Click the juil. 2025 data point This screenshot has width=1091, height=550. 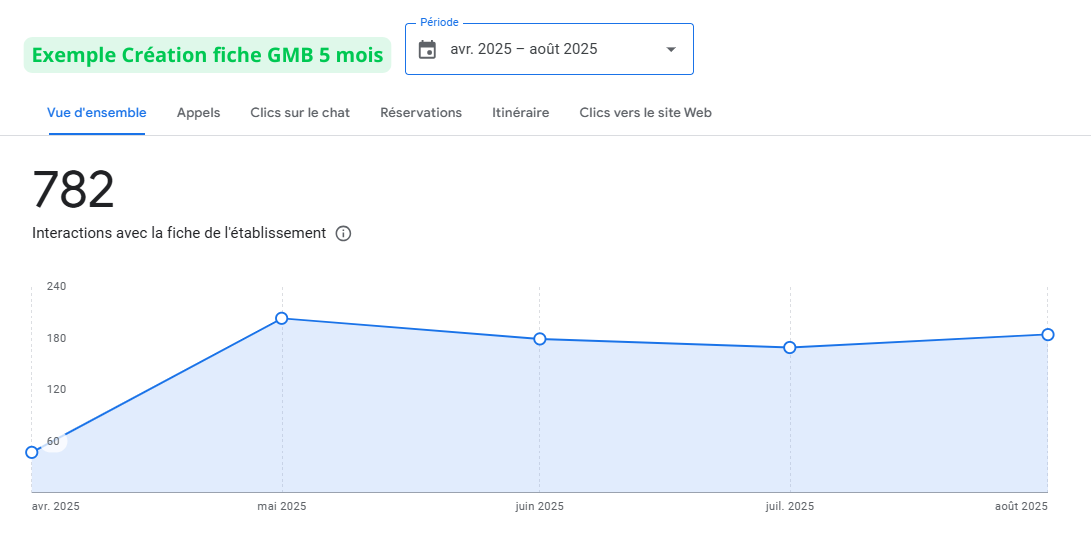tap(790, 347)
